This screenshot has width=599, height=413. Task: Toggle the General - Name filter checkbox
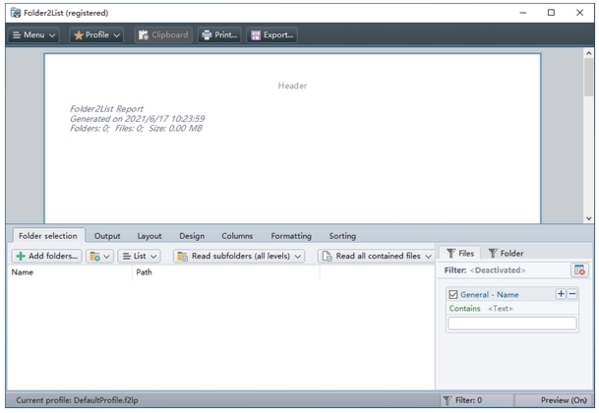(453, 295)
